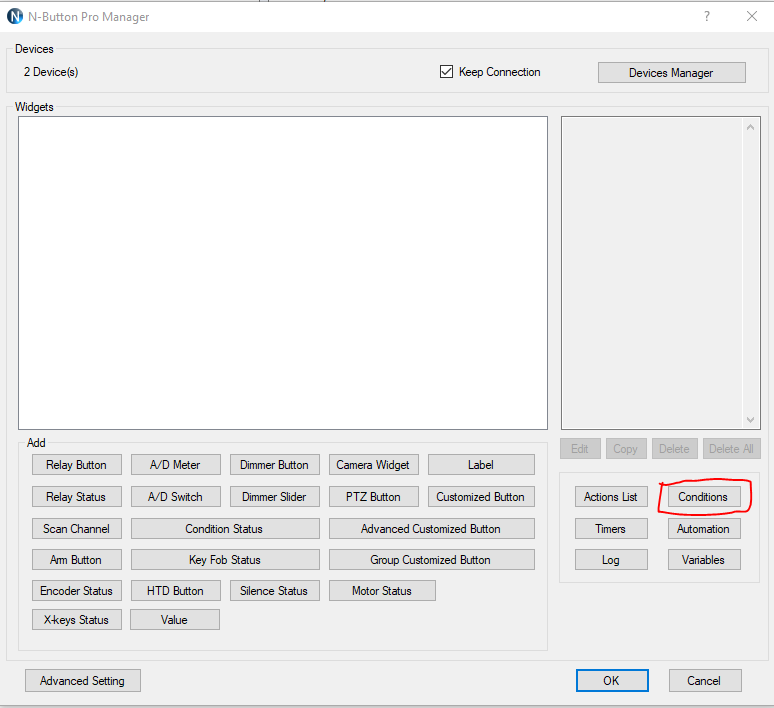
Task: Add a Group Customized Button
Action: (431, 559)
